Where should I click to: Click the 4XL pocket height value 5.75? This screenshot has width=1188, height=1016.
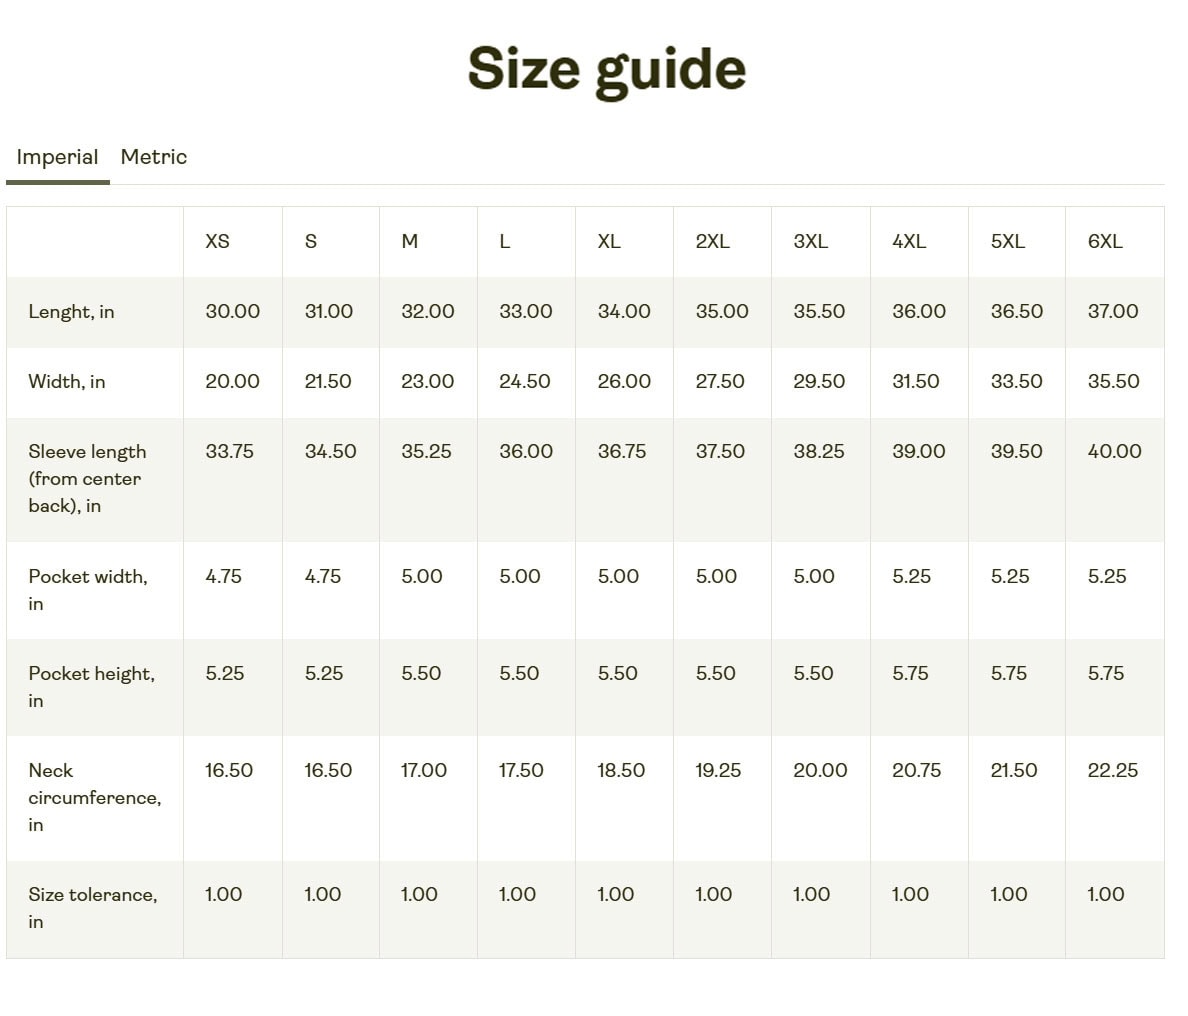click(910, 673)
